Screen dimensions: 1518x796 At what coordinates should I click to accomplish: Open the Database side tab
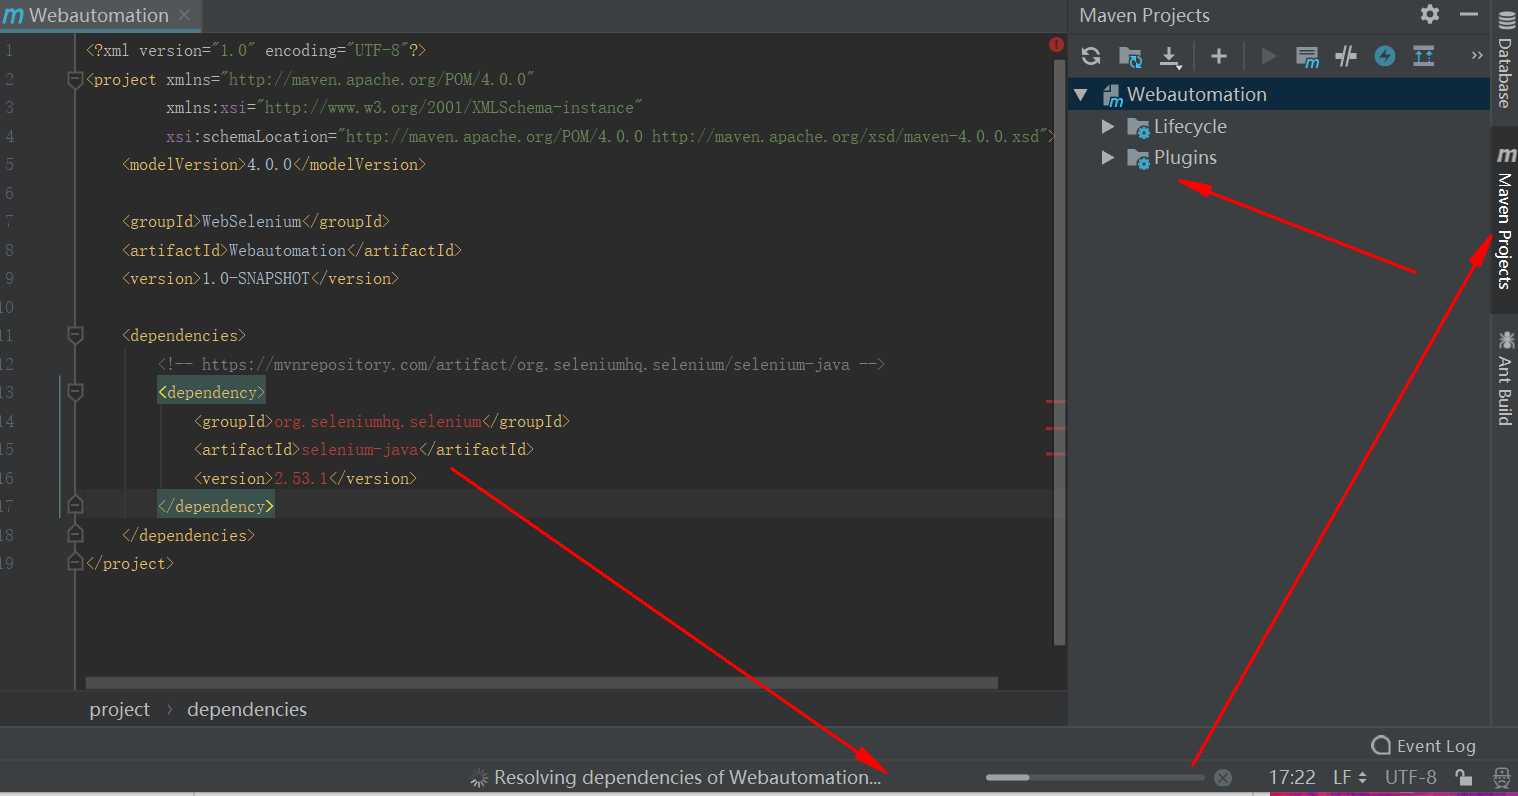1505,62
